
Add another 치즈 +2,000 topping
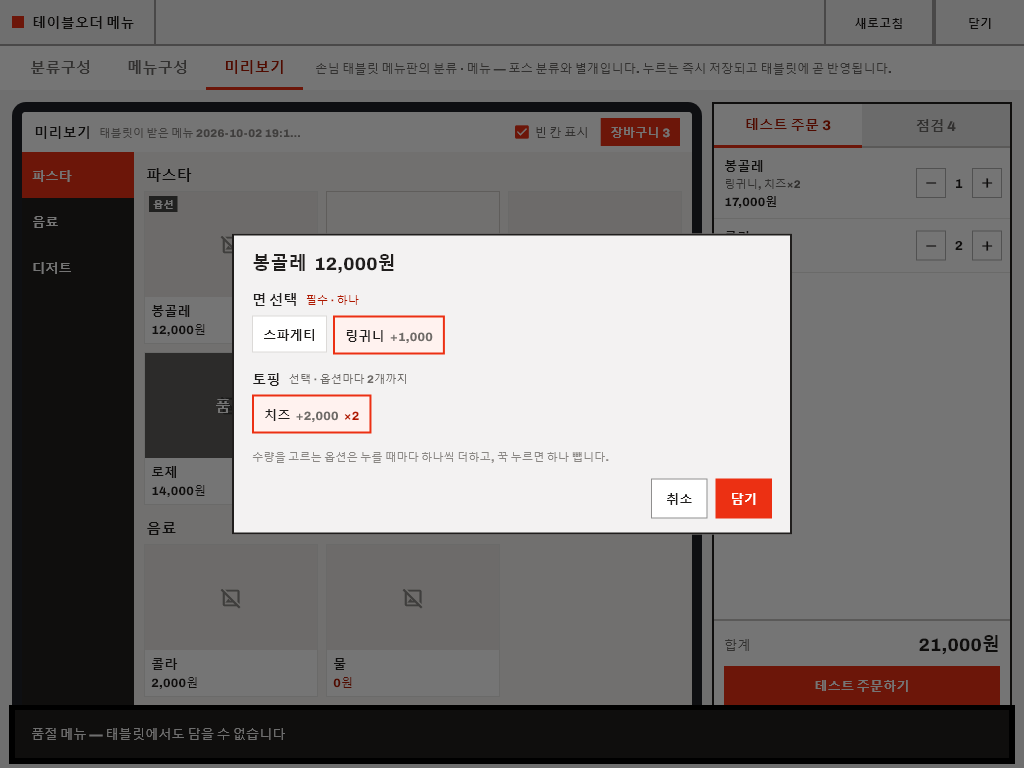click(312, 414)
